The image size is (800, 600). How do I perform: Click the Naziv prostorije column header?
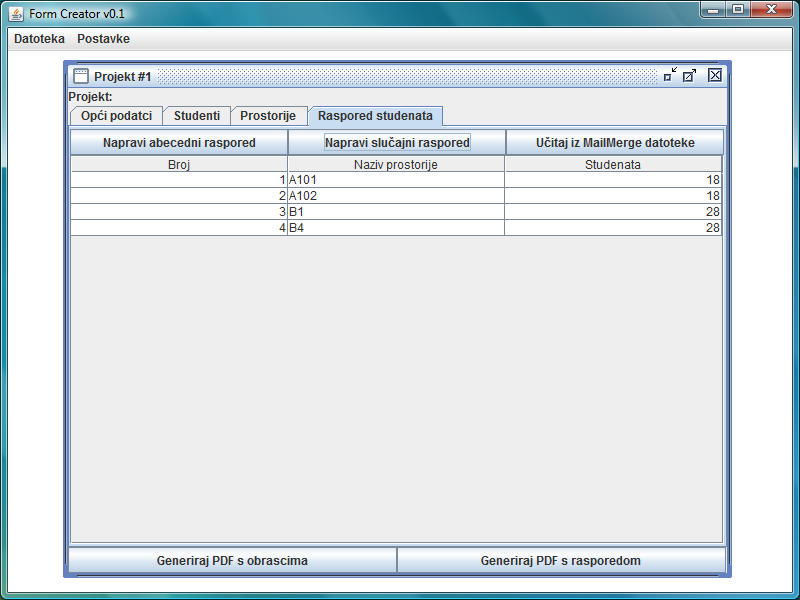click(396, 165)
